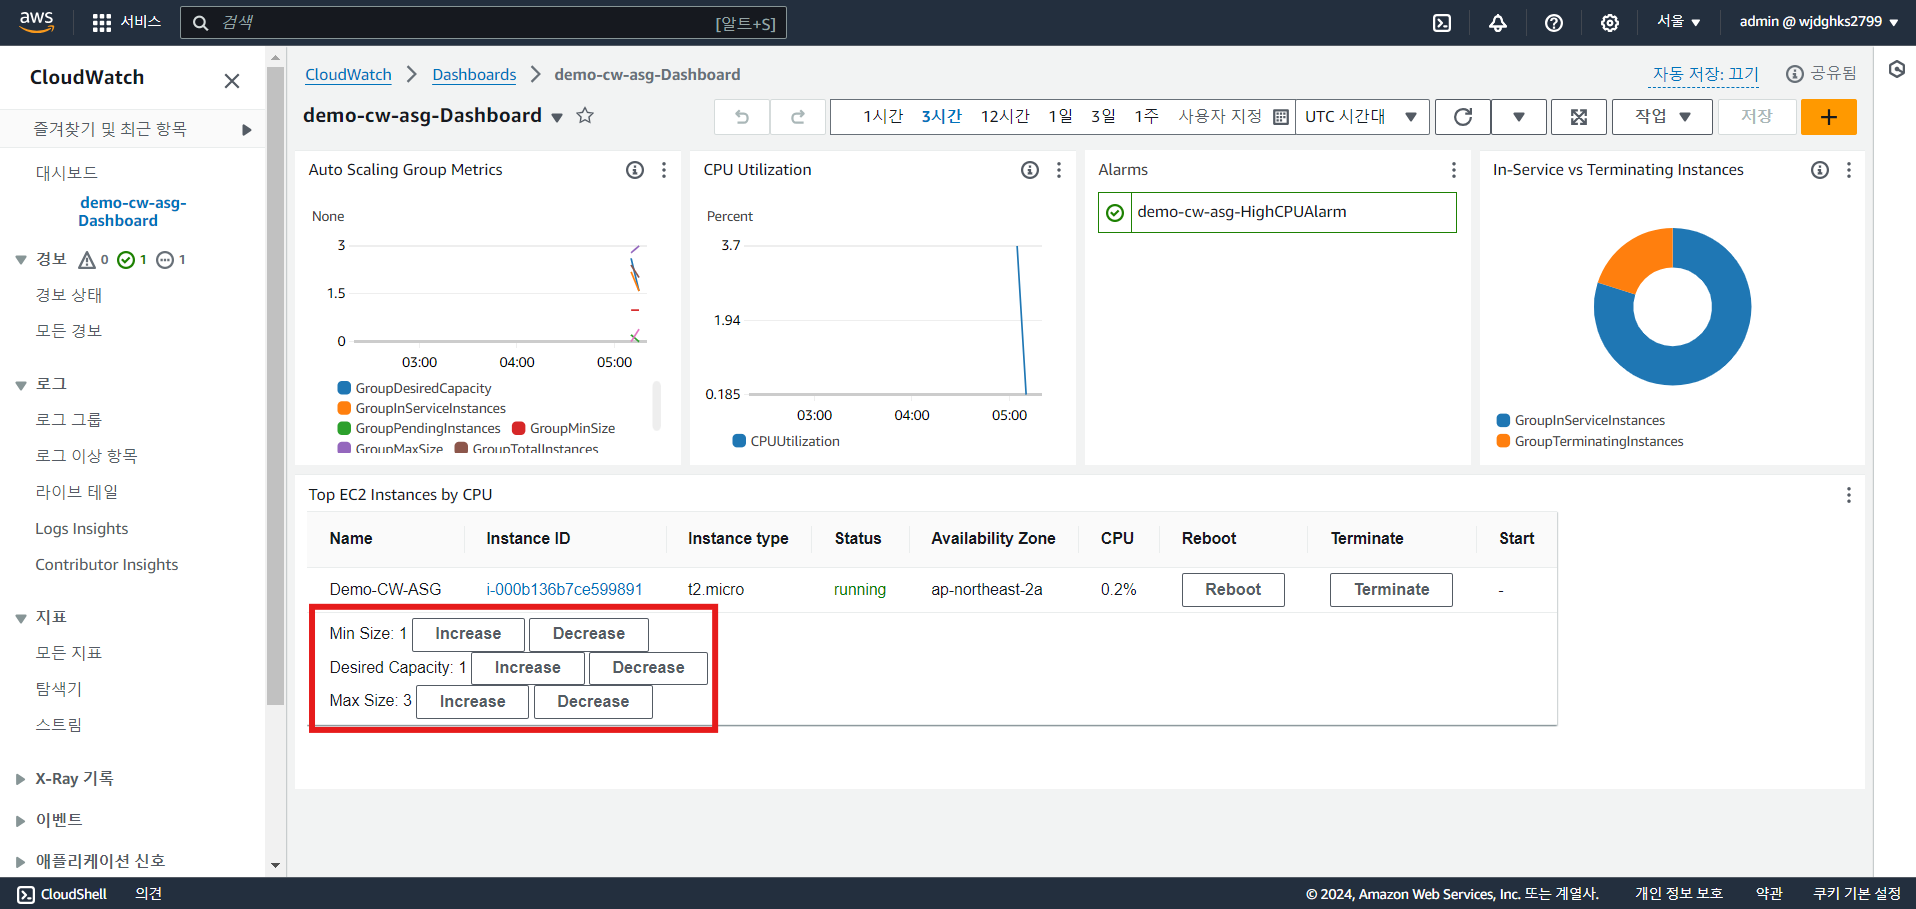Open Top EC2 Instances widget menu
Image resolution: width=1916 pixels, height=909 pixels.
(1849, 495)
